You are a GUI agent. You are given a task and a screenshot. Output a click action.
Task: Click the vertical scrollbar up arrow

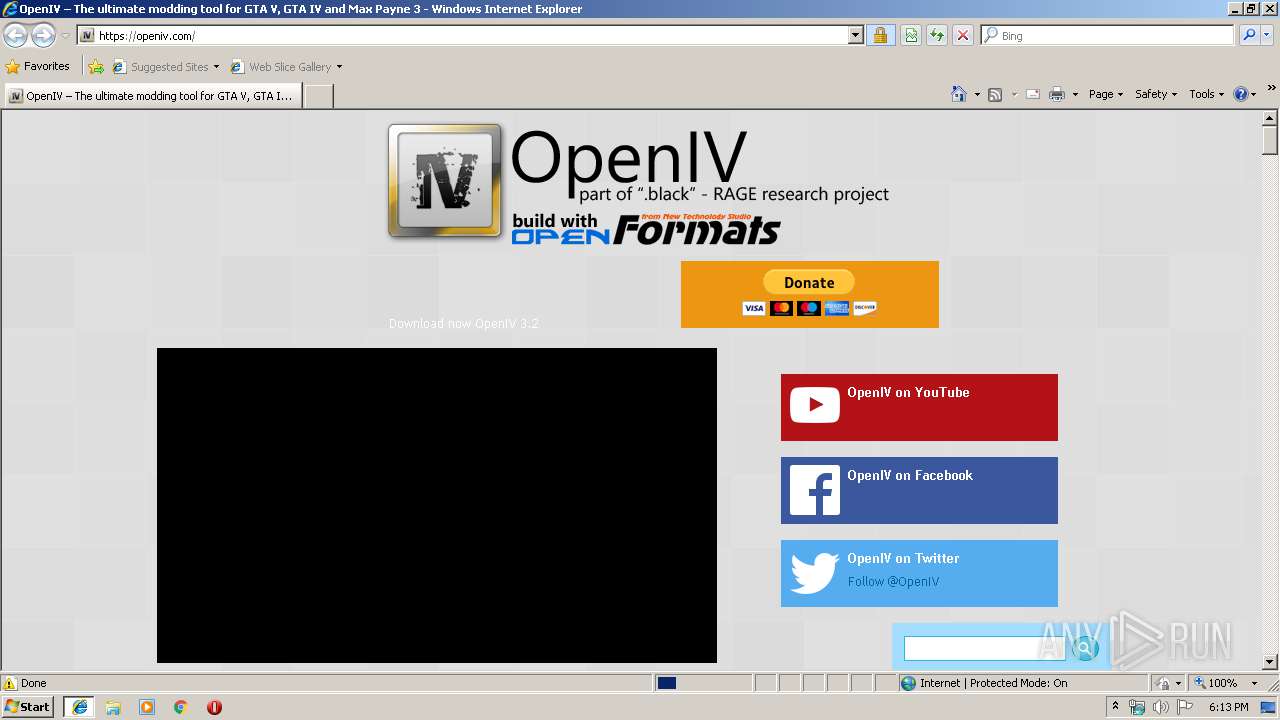tap(1270, 117)
